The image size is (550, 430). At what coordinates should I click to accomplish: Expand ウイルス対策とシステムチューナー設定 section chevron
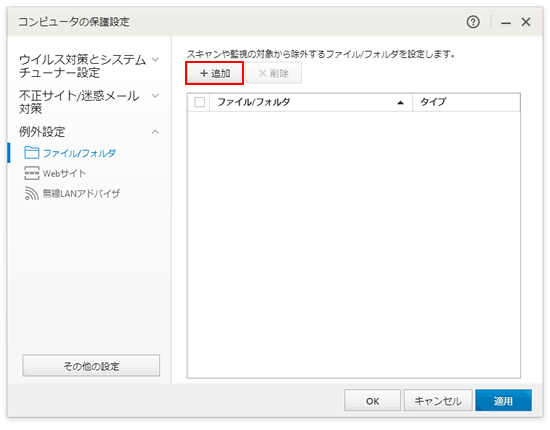155,60
